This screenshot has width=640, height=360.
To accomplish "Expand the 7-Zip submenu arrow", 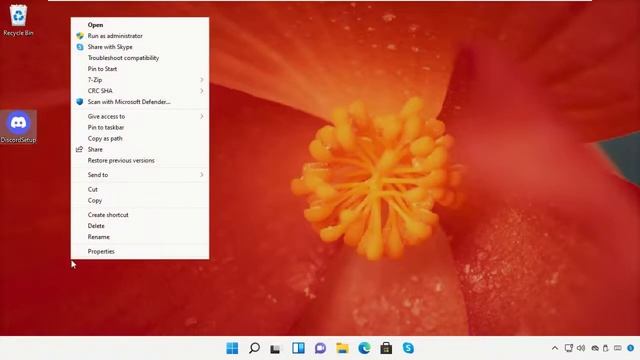I will [202, 80].
